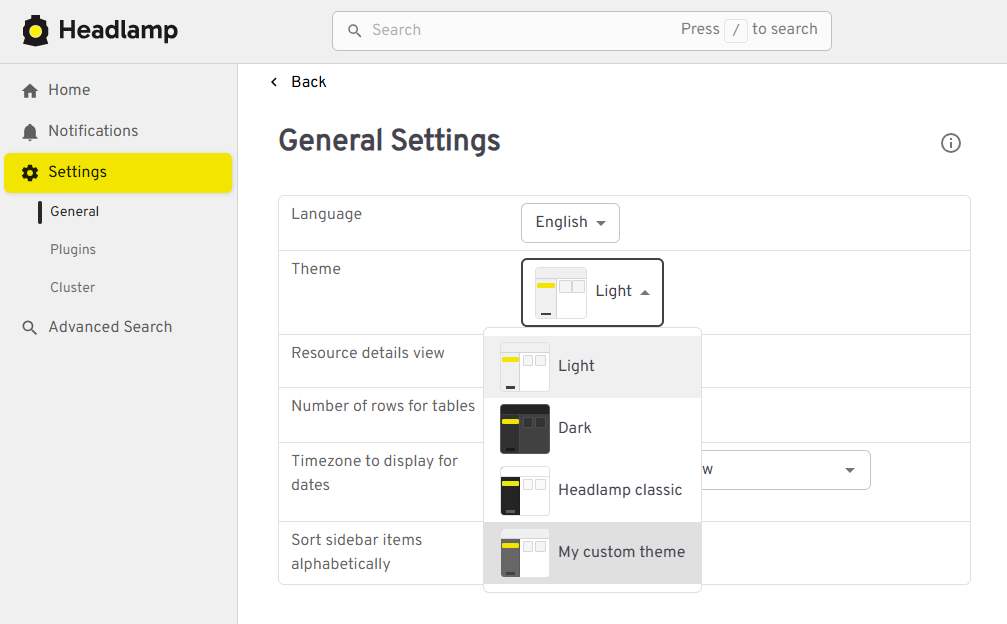Click the Light theme preview thumbnail in list

click(x=525, y=367)
